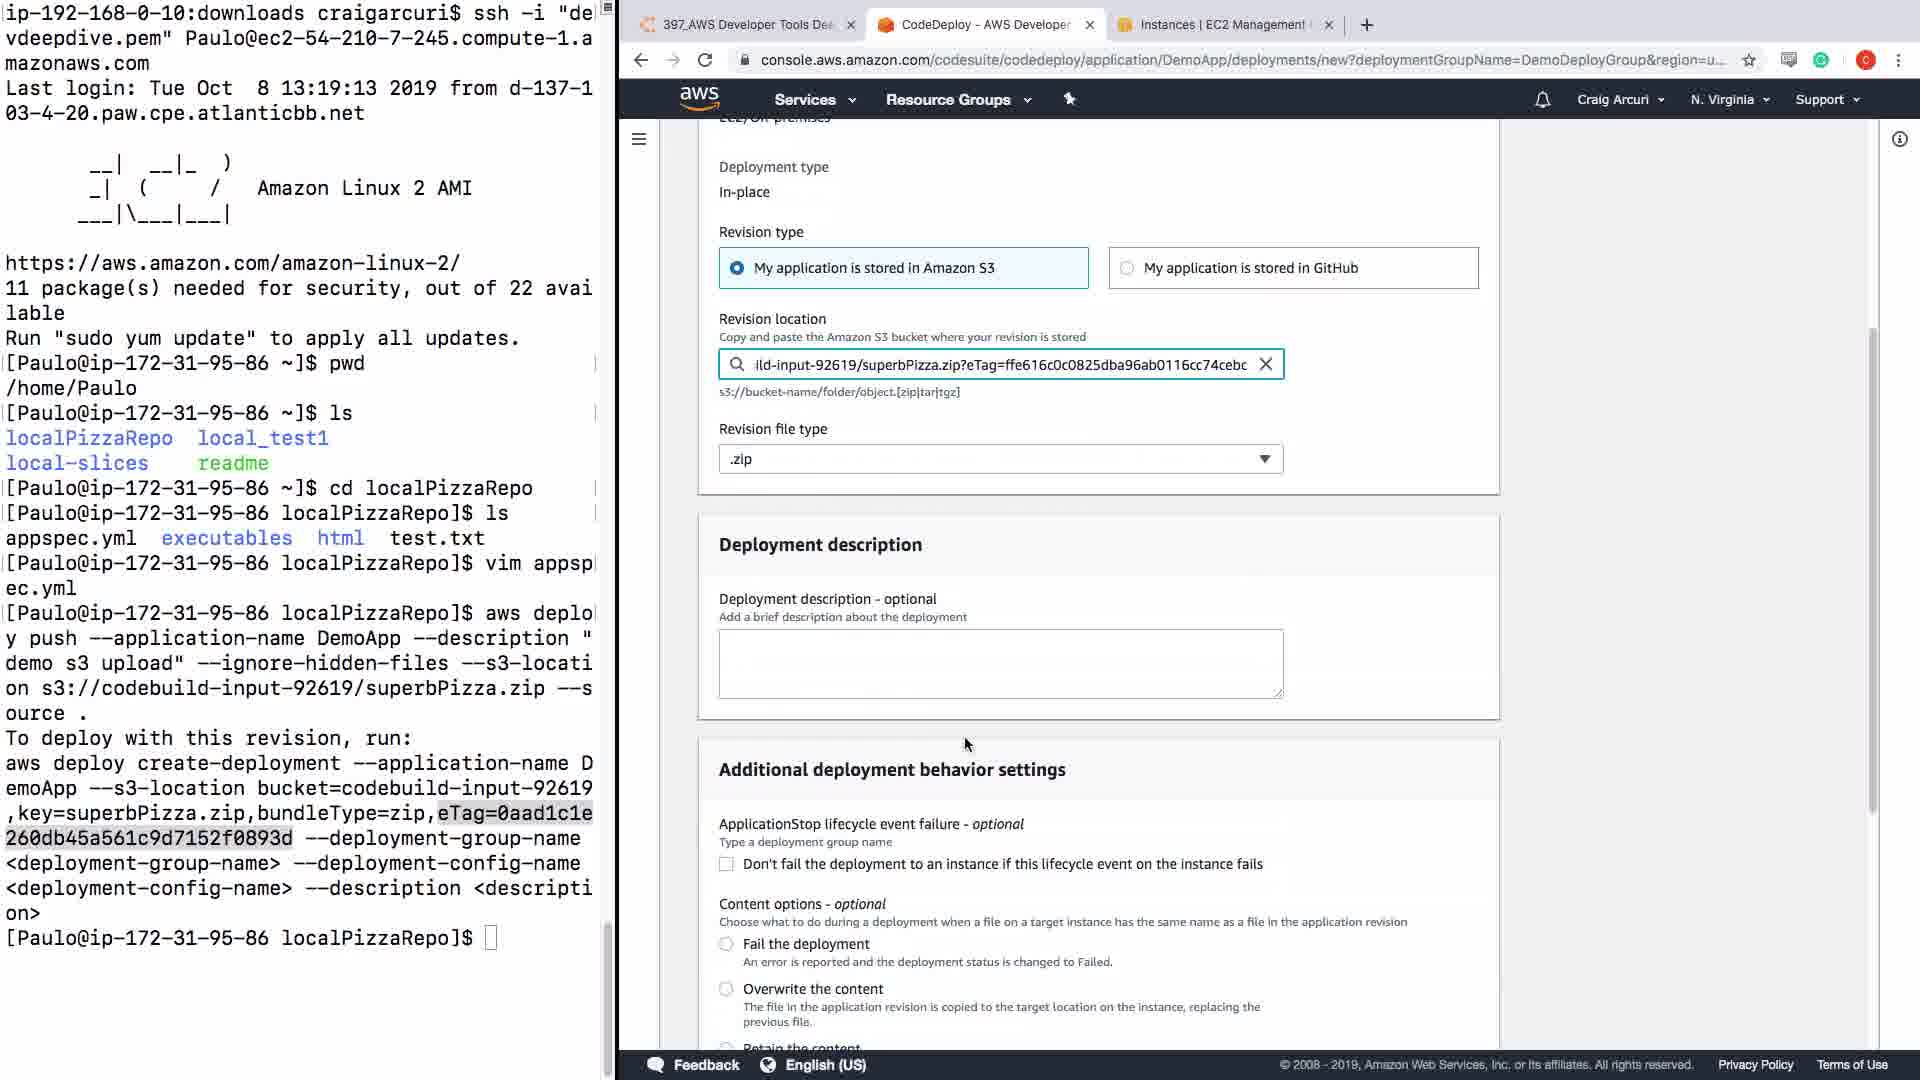
Task: Open the hamburger side navigation menu
Action: 639,139
